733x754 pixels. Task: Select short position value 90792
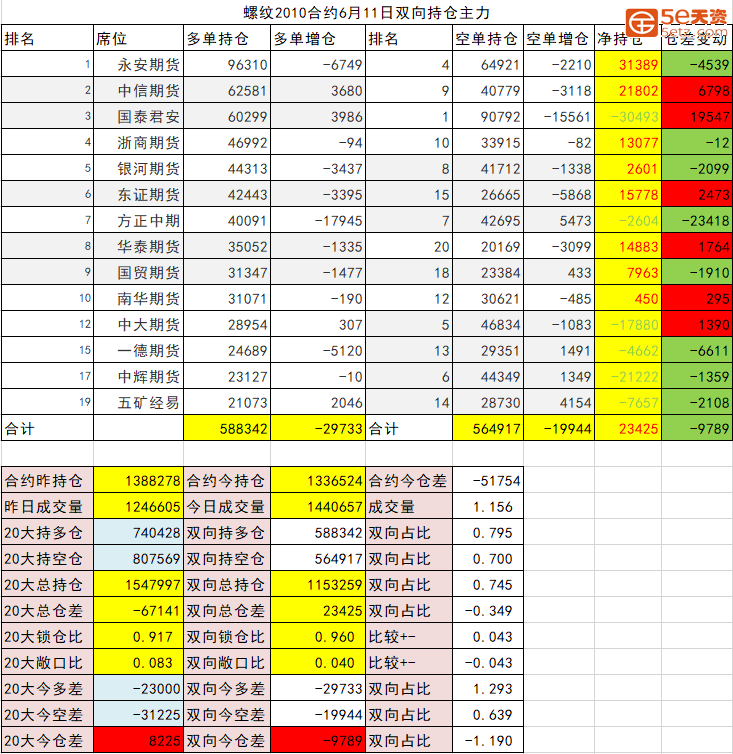coord(488,116)
